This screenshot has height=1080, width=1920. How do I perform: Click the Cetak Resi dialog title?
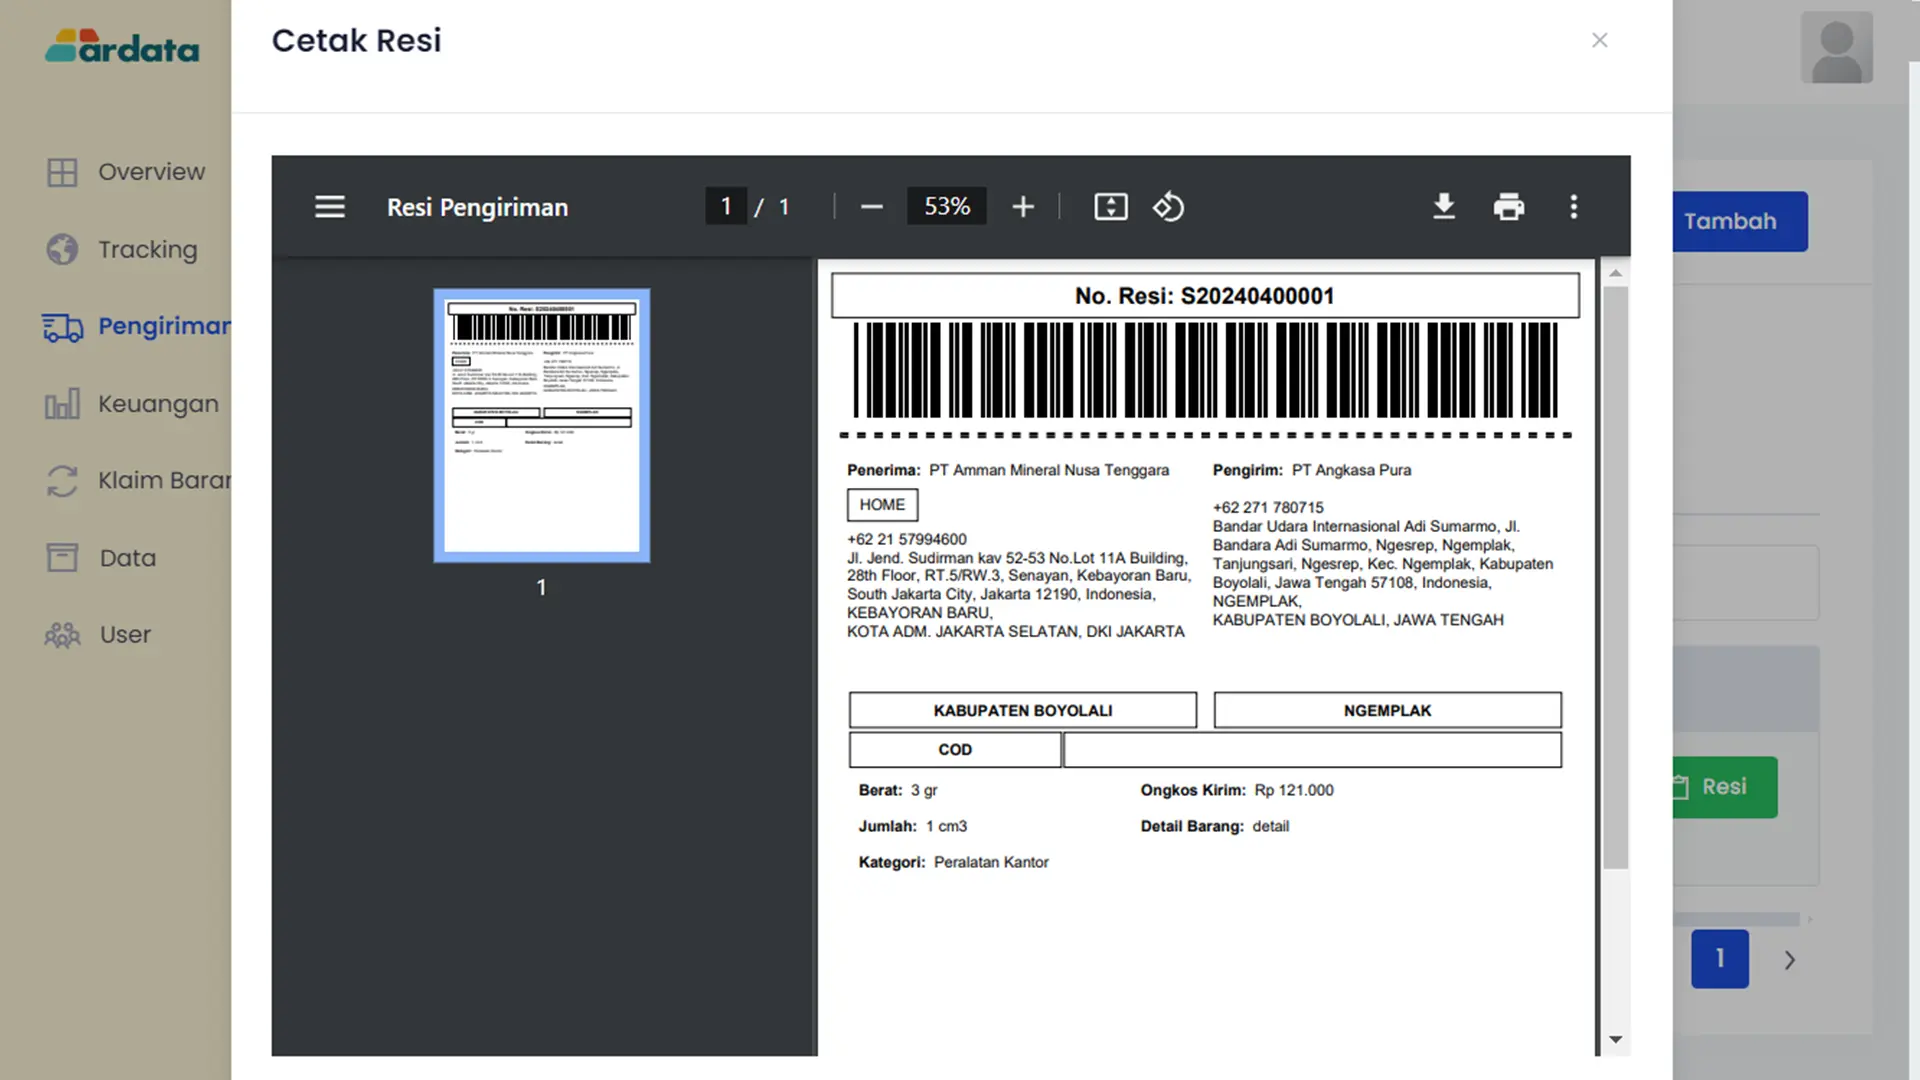tap(357, 40)
